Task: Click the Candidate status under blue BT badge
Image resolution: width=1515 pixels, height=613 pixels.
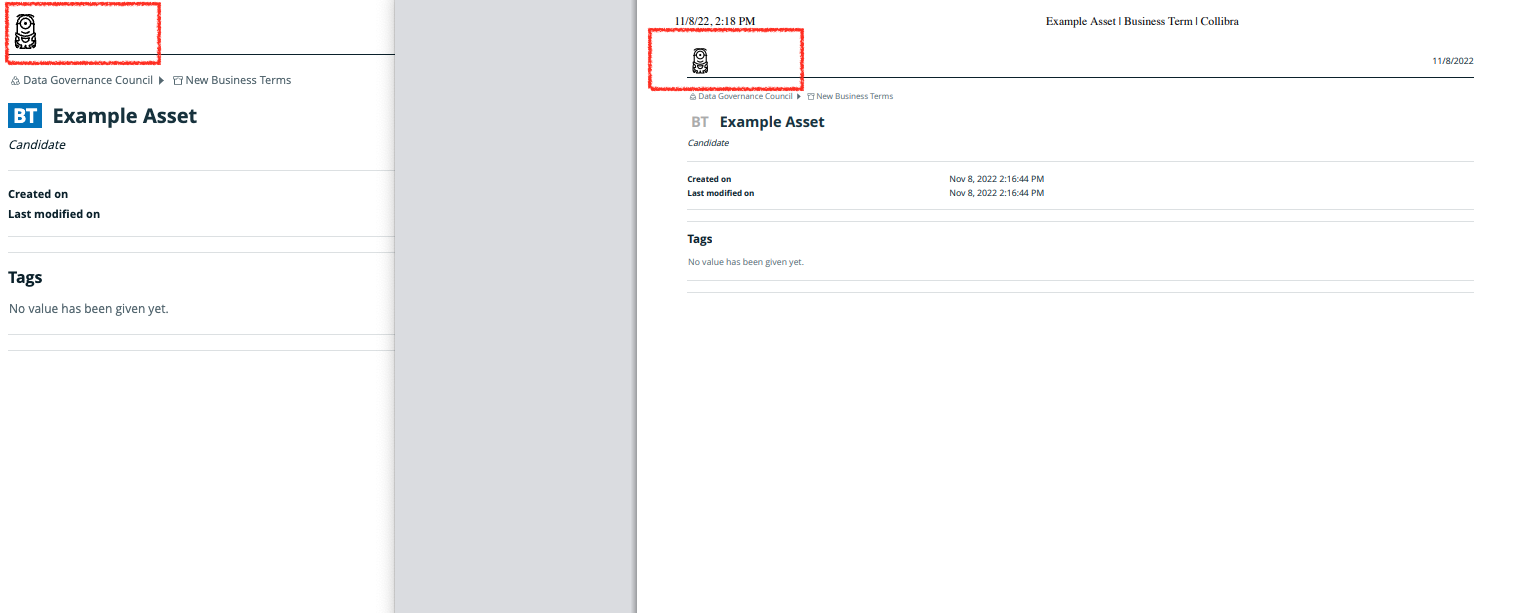Action: click(x=37, y=145)
